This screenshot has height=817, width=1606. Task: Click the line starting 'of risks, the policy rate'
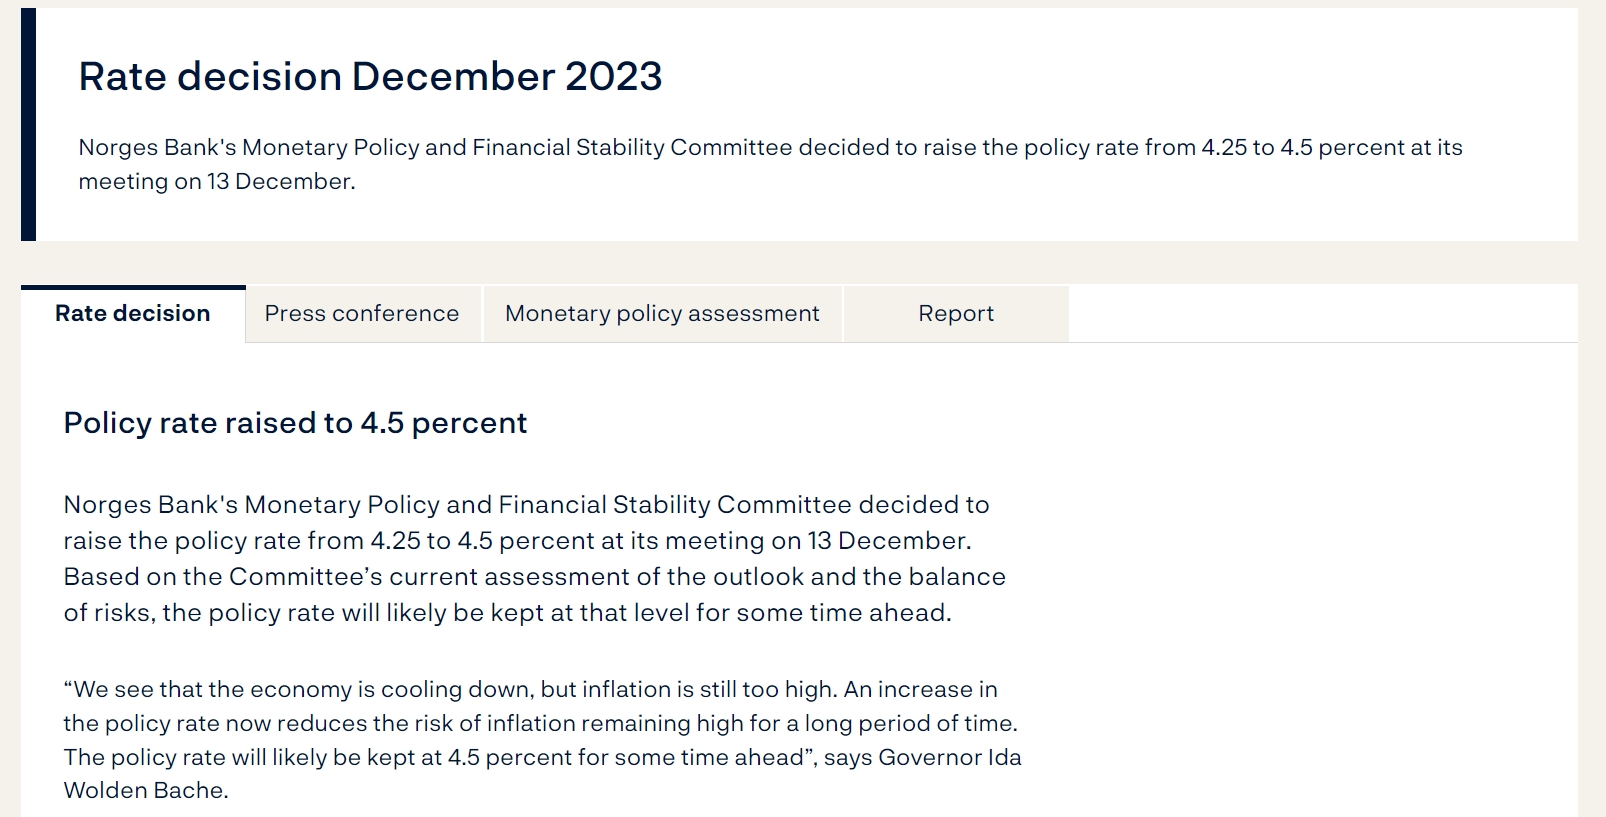coord(507,613)
